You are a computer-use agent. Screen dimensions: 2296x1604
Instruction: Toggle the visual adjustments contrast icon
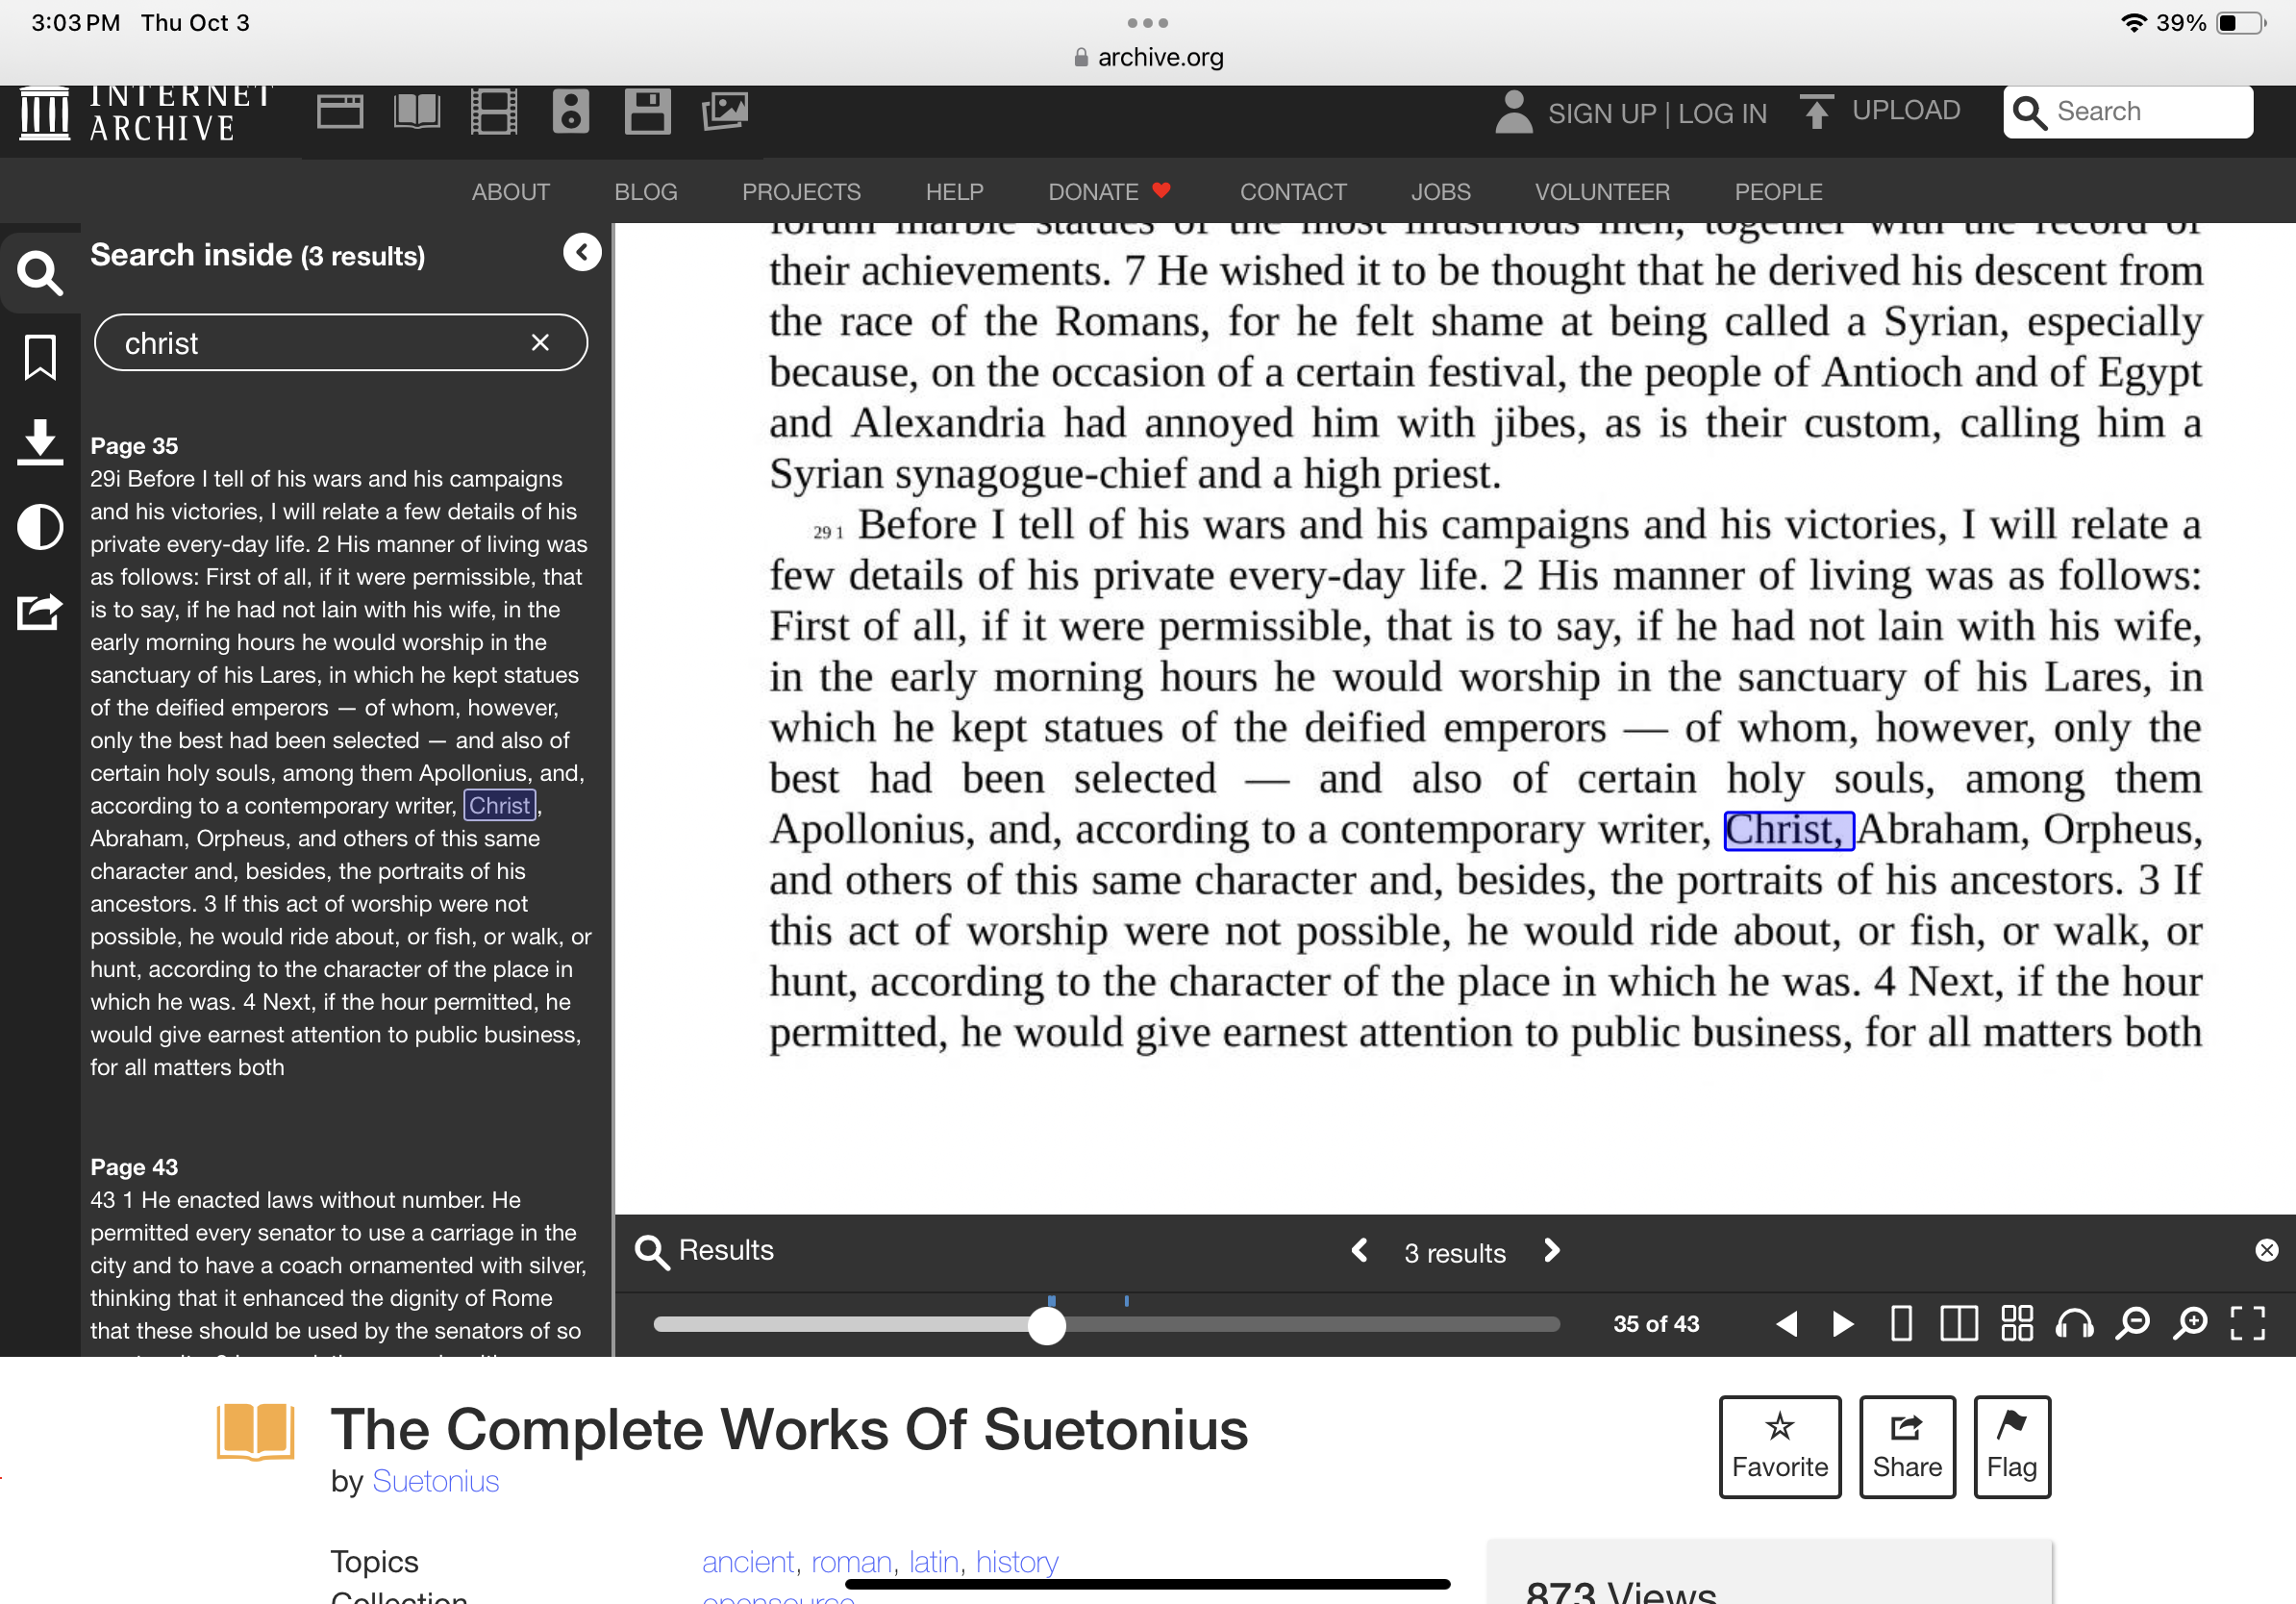(x=40, y=527)
